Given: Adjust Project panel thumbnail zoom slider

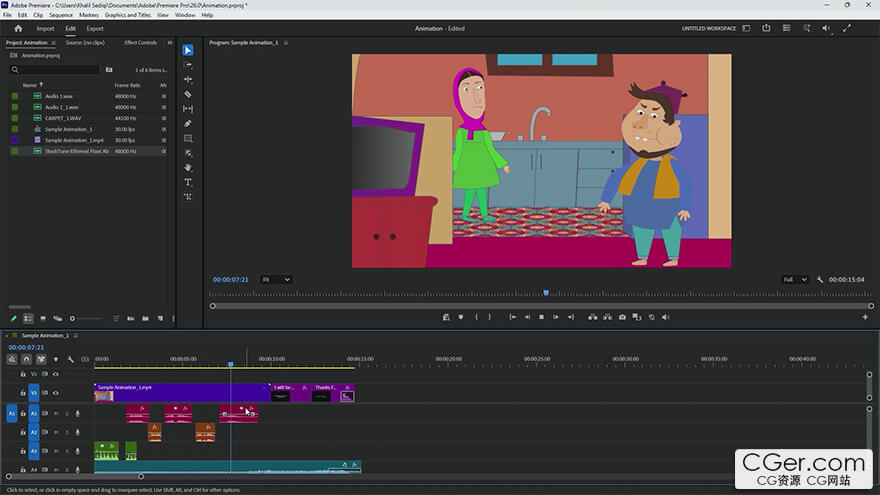Looking at the screenshot, I should click(84, 318).
